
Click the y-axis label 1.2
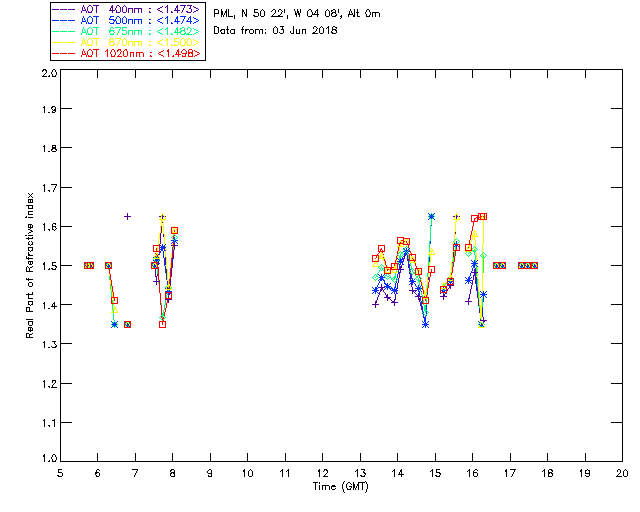click(x=49, y=384)
